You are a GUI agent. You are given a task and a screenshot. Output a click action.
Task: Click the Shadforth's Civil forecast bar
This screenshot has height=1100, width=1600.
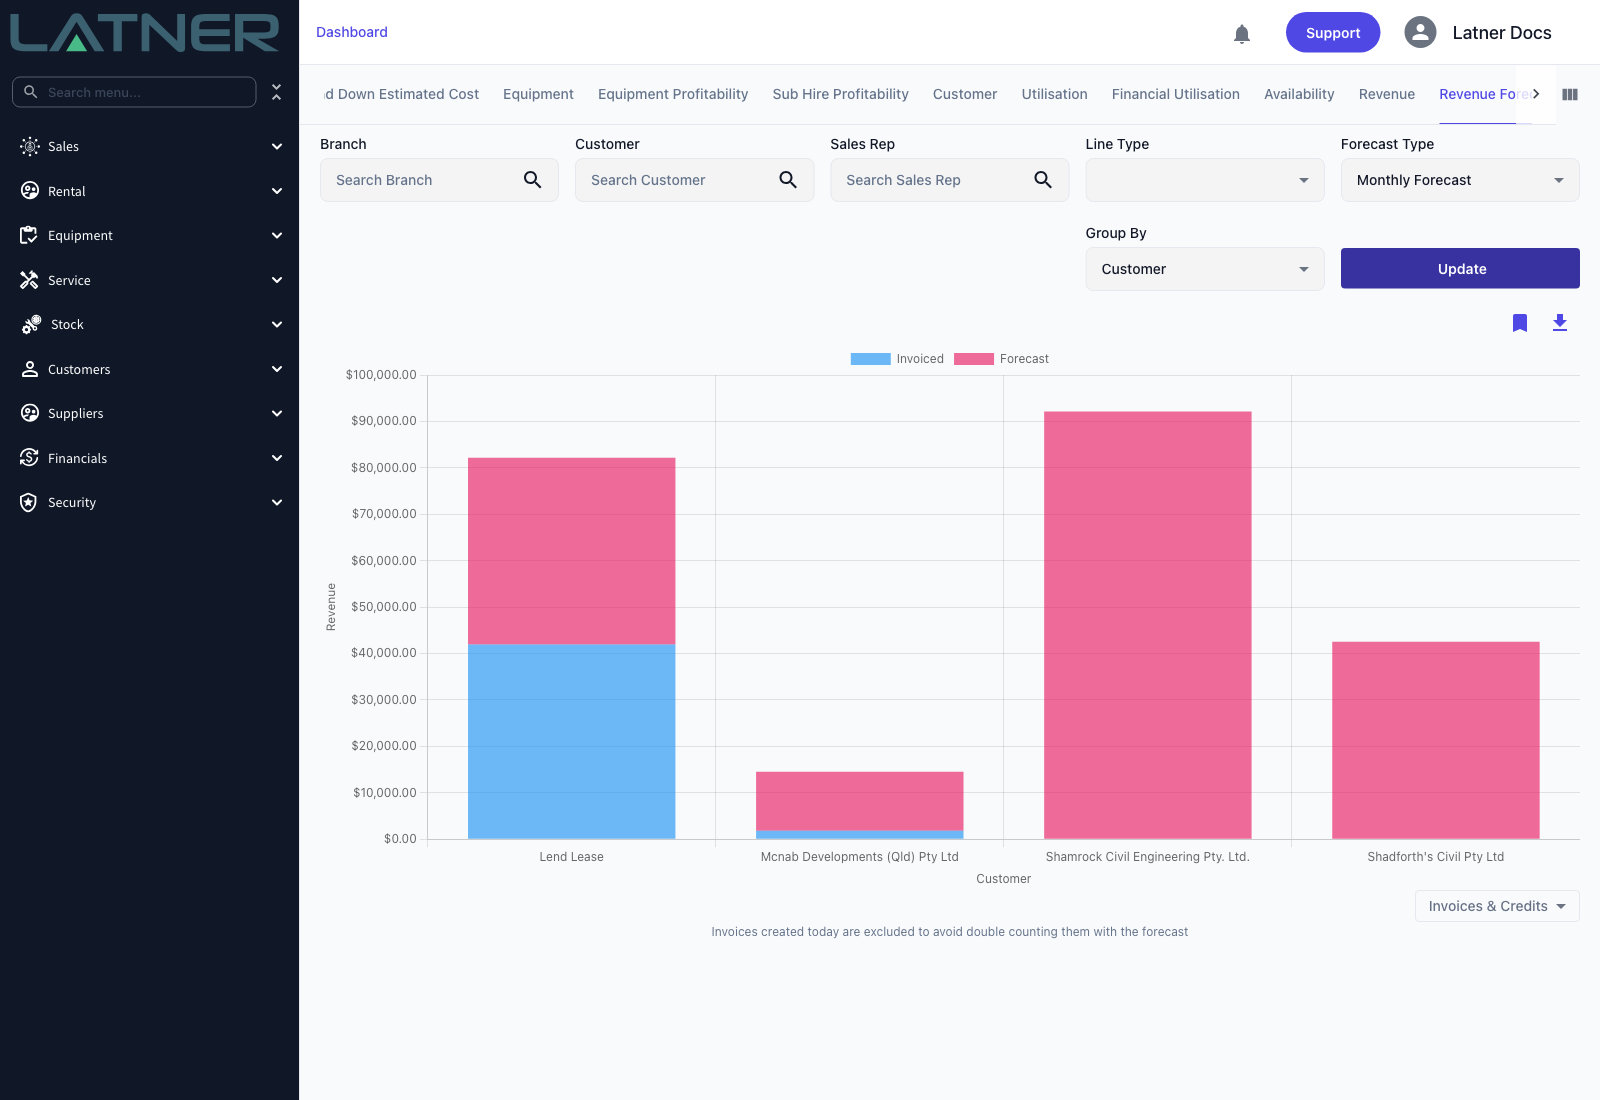click(x=1436, y=740)
